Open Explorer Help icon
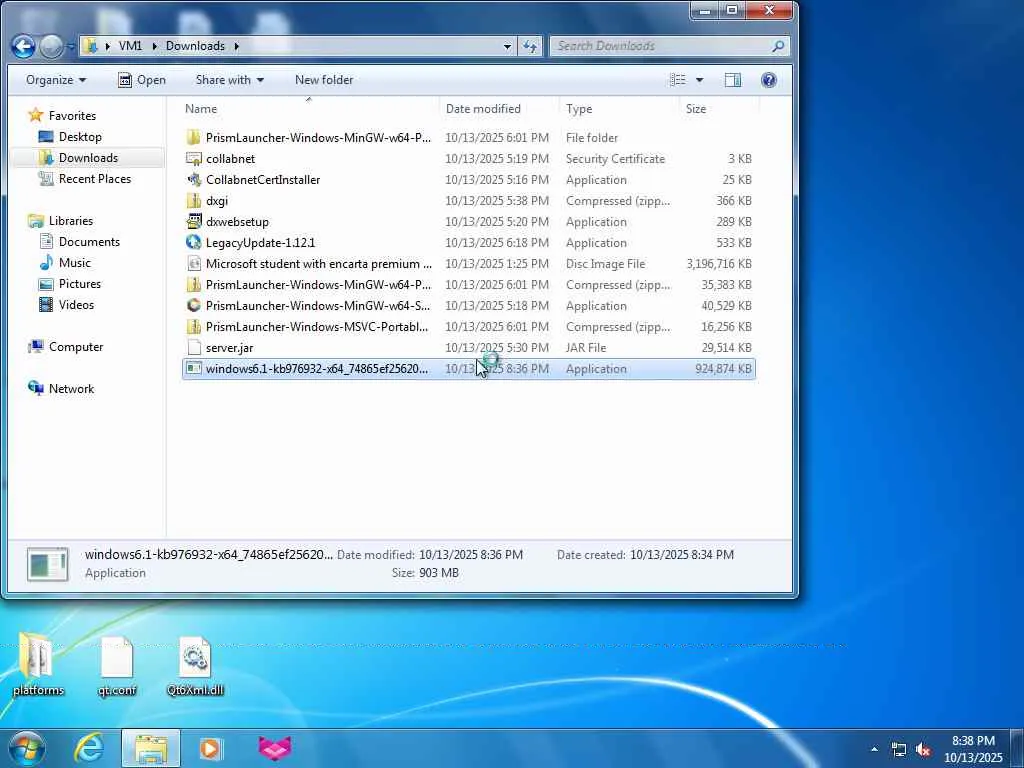This screenshot has height=768, width=1024. 769,80
